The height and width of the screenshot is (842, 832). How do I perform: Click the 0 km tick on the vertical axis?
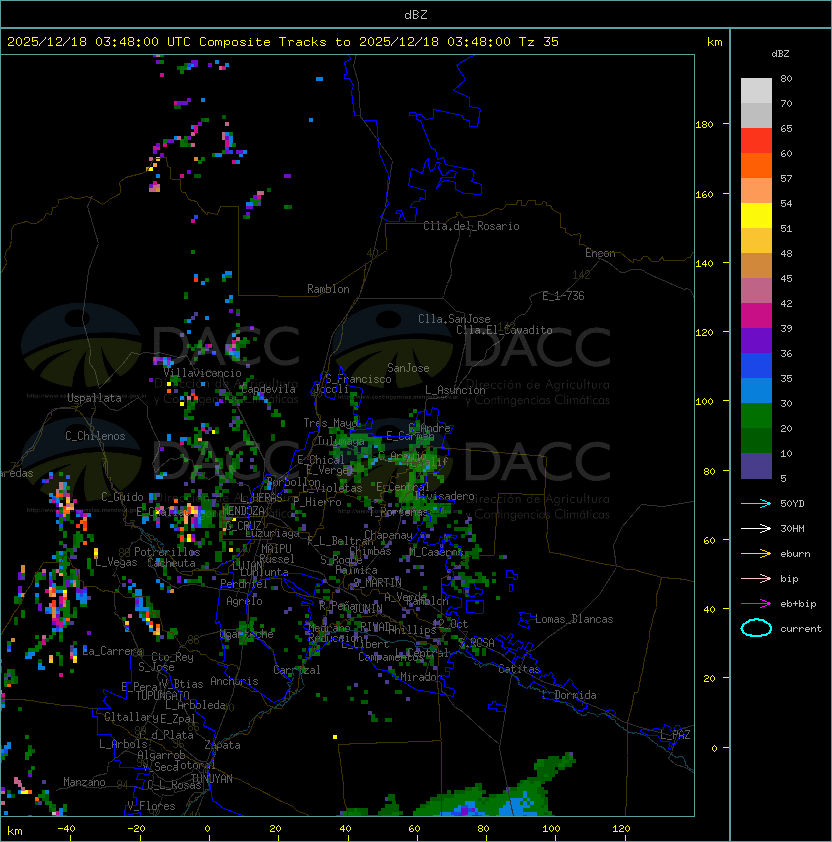714,748
